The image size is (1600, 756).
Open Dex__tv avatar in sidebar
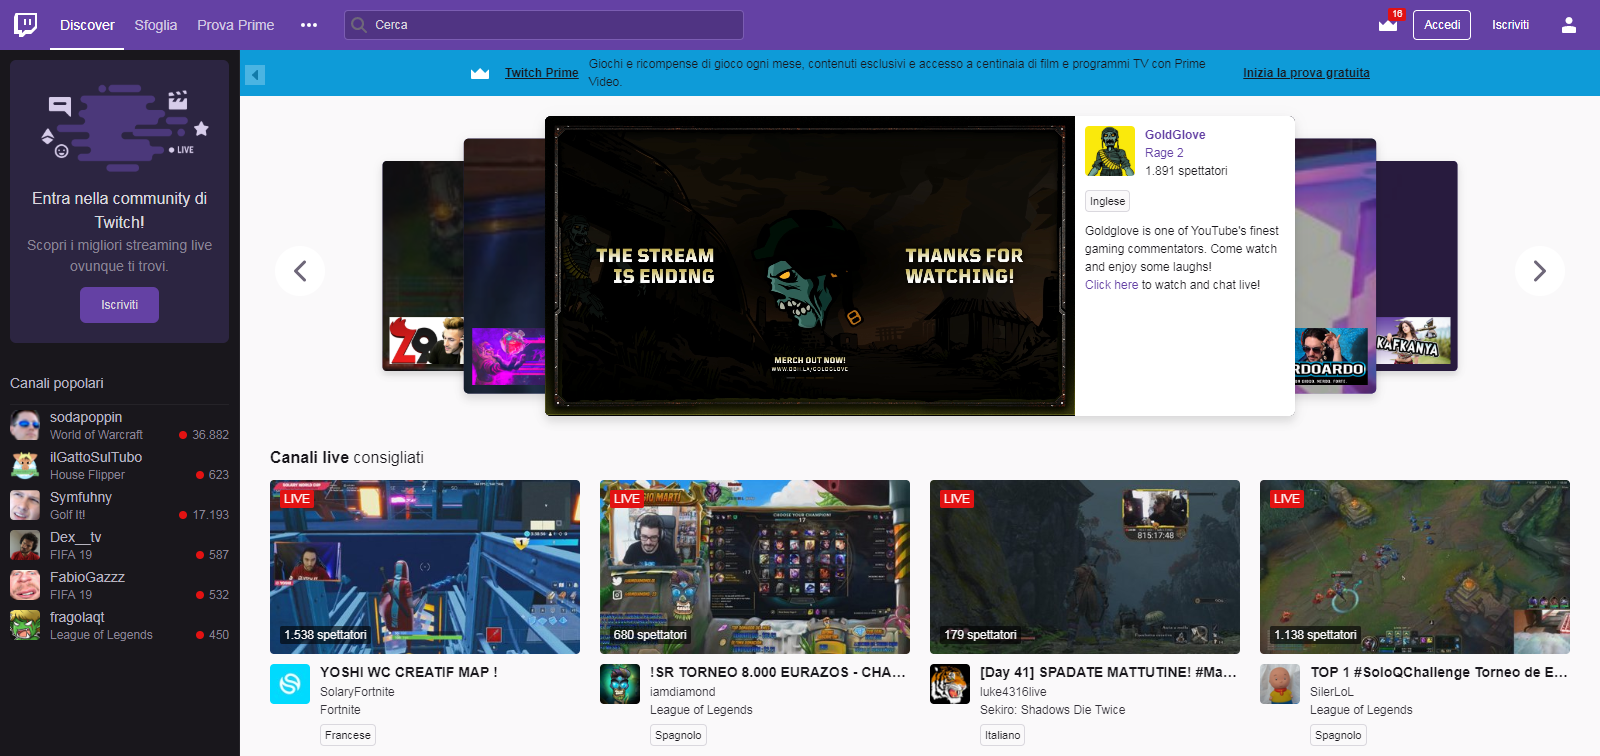pyautogui.click(x=25, y=545)
